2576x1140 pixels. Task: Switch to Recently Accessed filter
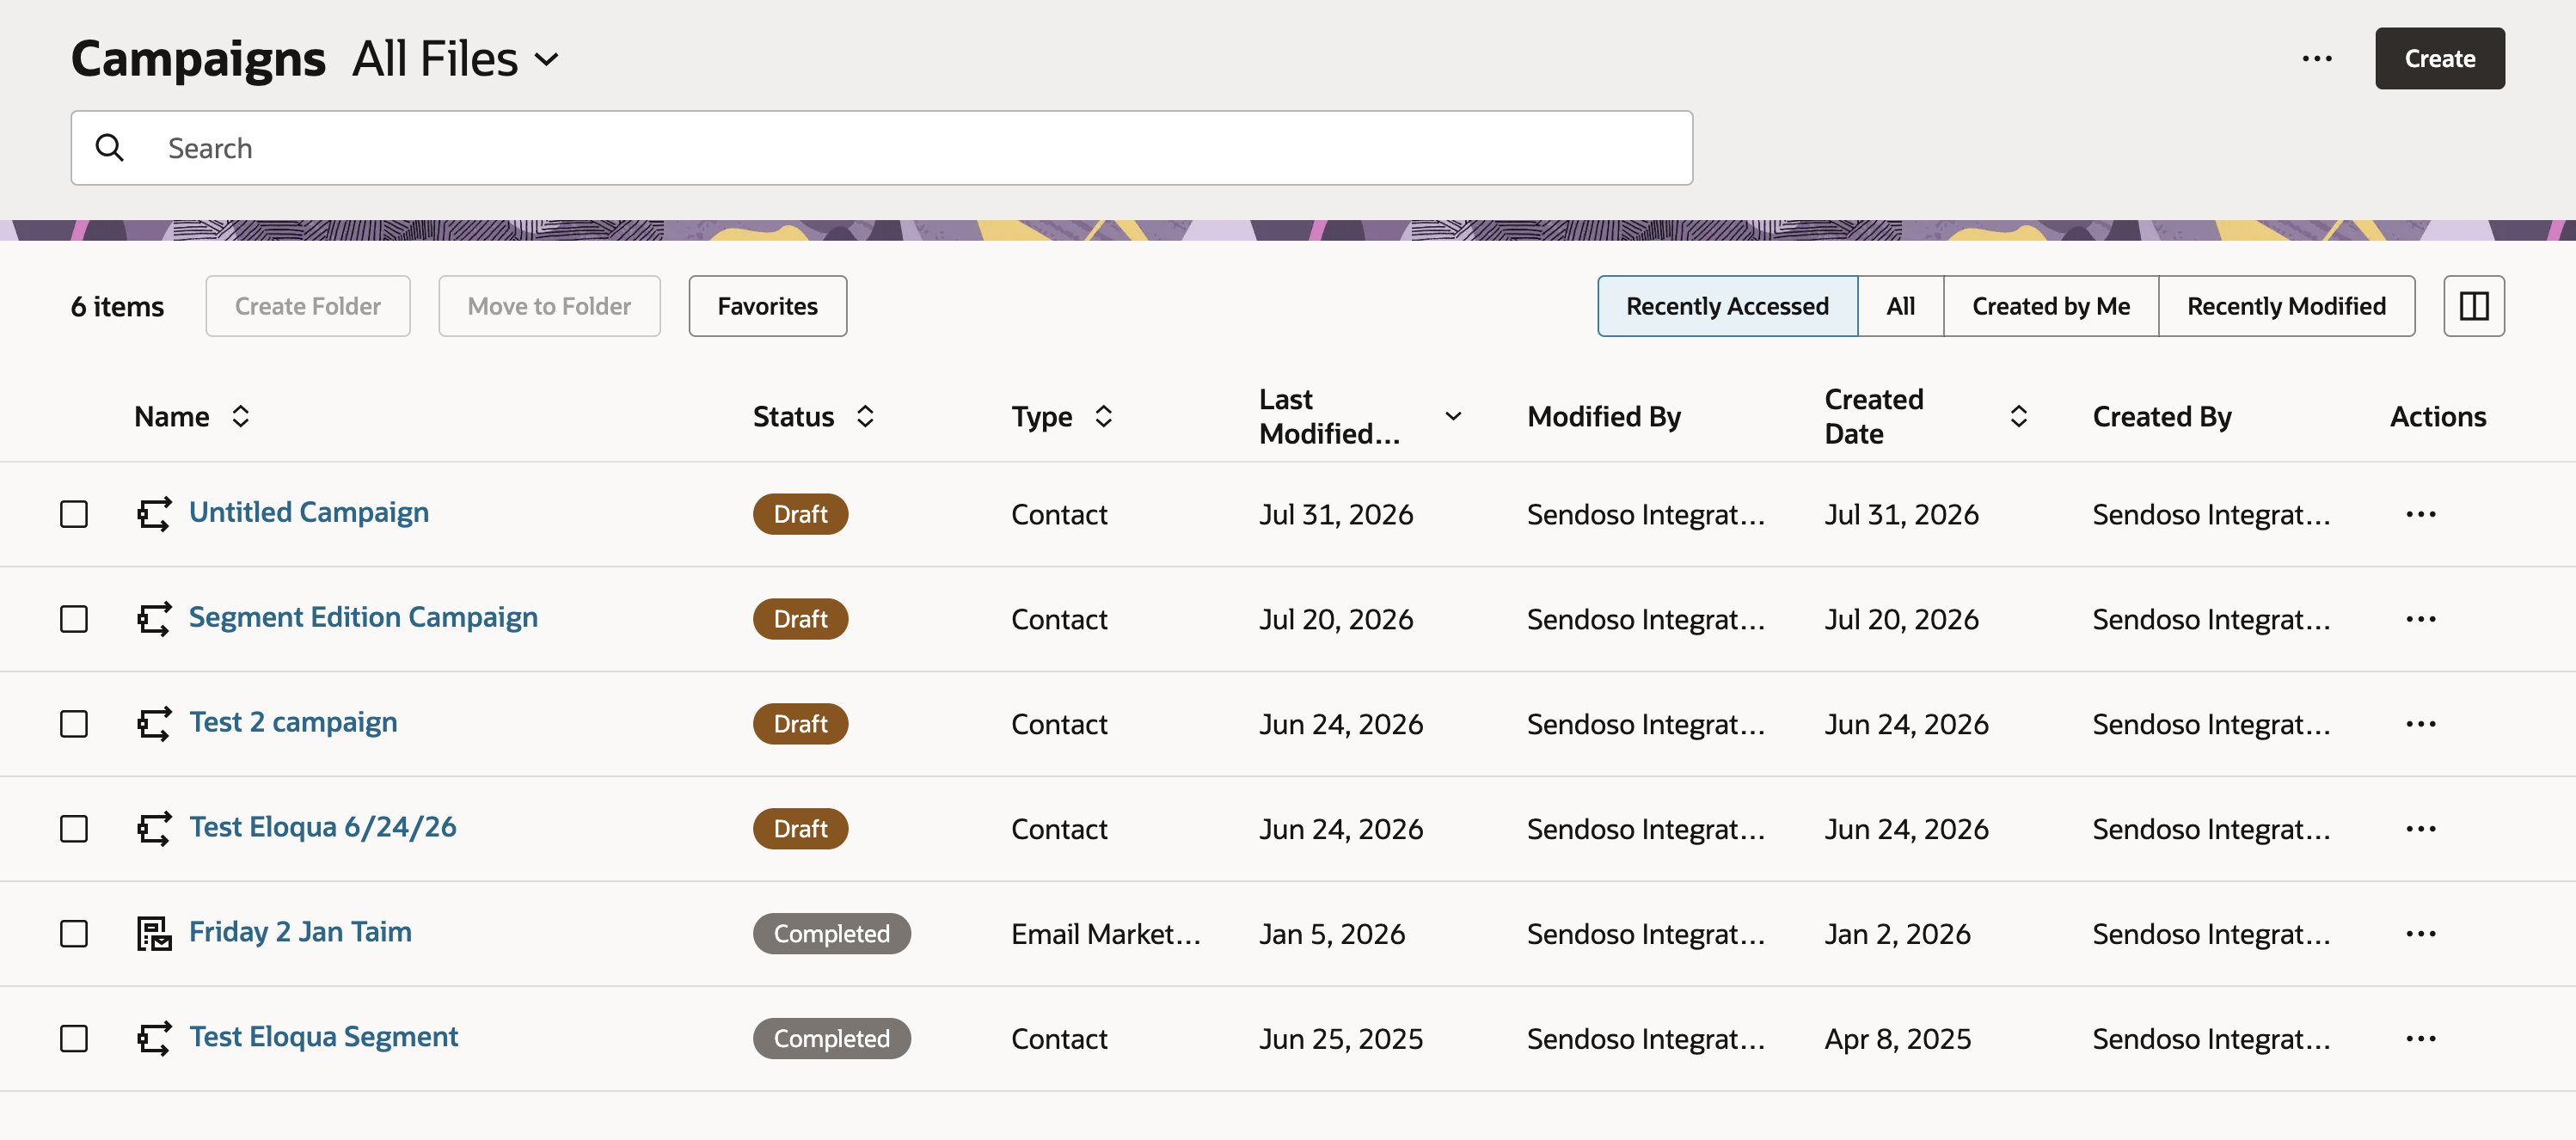(1727, 306)
